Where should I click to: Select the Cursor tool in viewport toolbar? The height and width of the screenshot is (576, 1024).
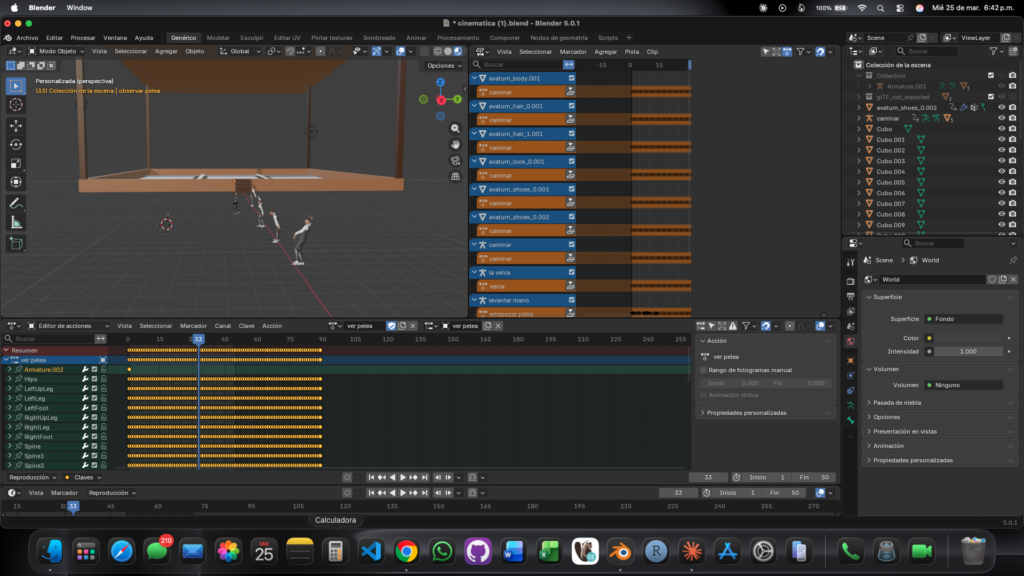[16, 105]
